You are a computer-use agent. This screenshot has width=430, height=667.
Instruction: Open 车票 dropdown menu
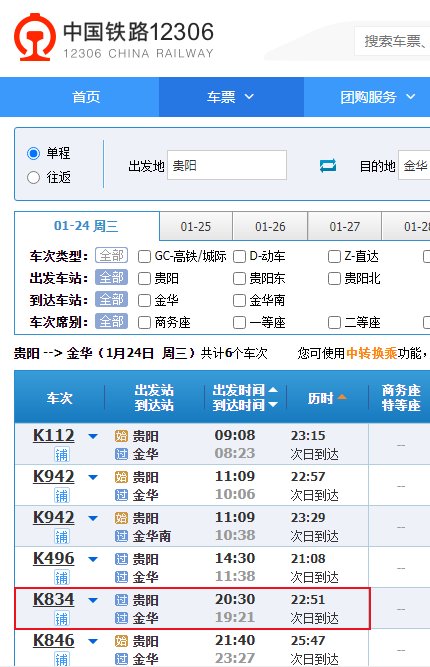231,97
